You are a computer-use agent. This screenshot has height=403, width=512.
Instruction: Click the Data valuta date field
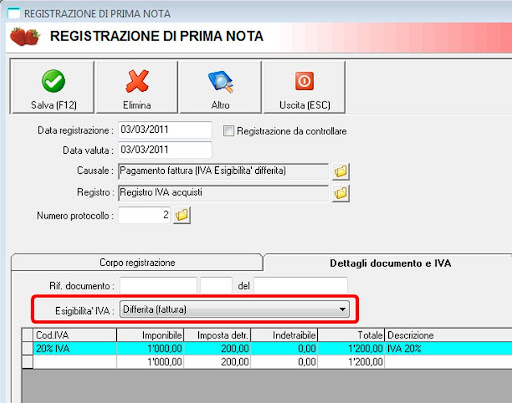(165, 150)
